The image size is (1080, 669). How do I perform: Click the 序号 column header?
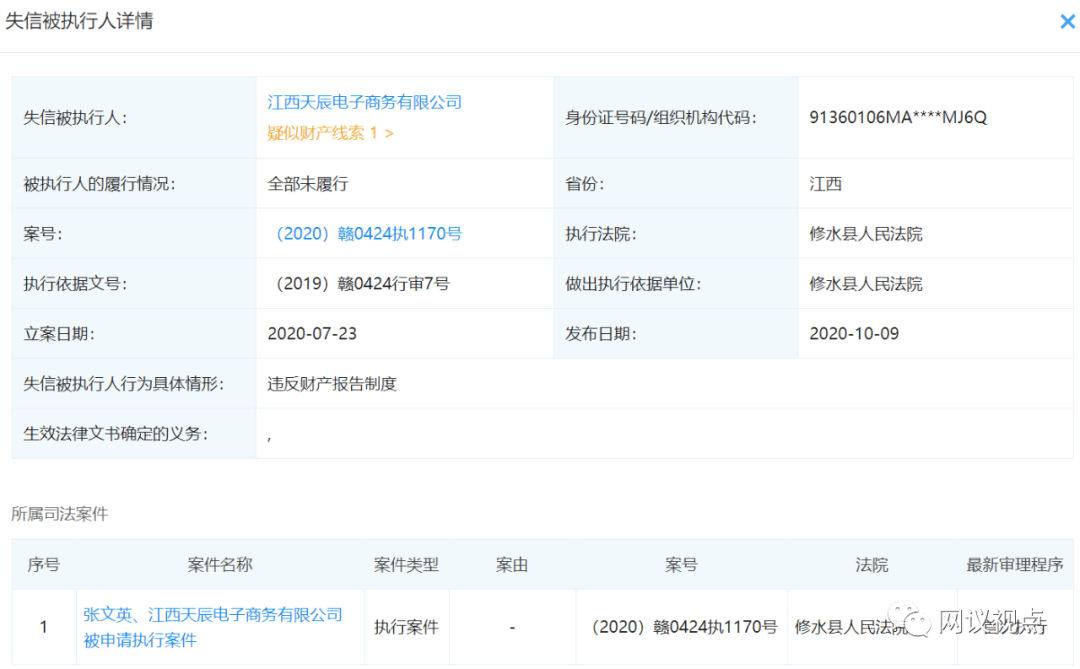pyautogui.click(x=43, y=565)
